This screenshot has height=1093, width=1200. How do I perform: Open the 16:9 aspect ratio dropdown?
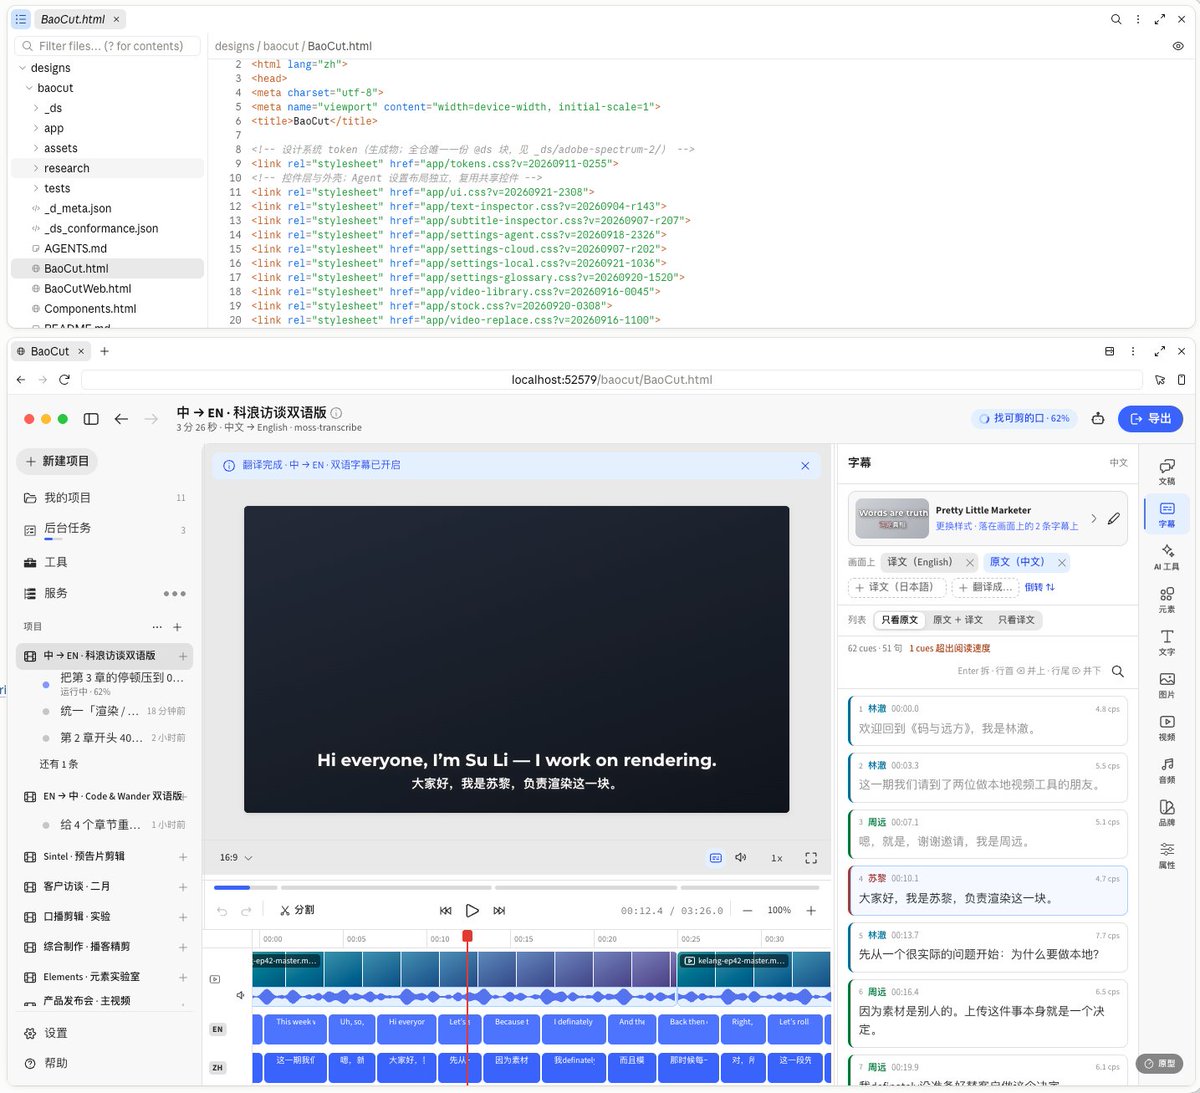[x=236, y=858]
